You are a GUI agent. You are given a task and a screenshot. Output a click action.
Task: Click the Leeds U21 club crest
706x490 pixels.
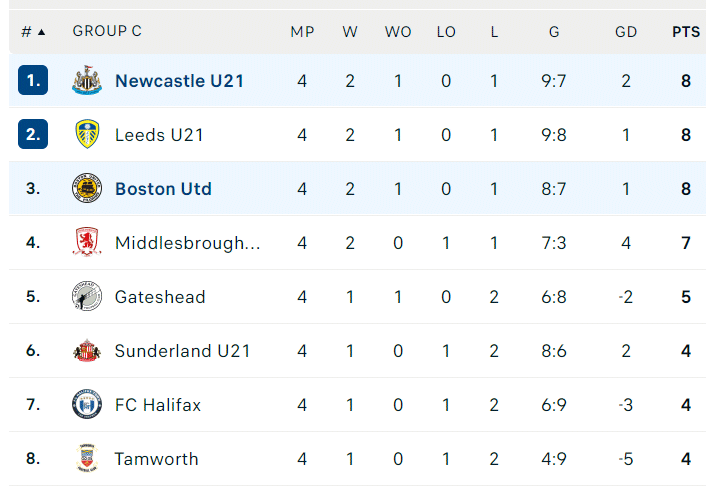pos(87,134)
